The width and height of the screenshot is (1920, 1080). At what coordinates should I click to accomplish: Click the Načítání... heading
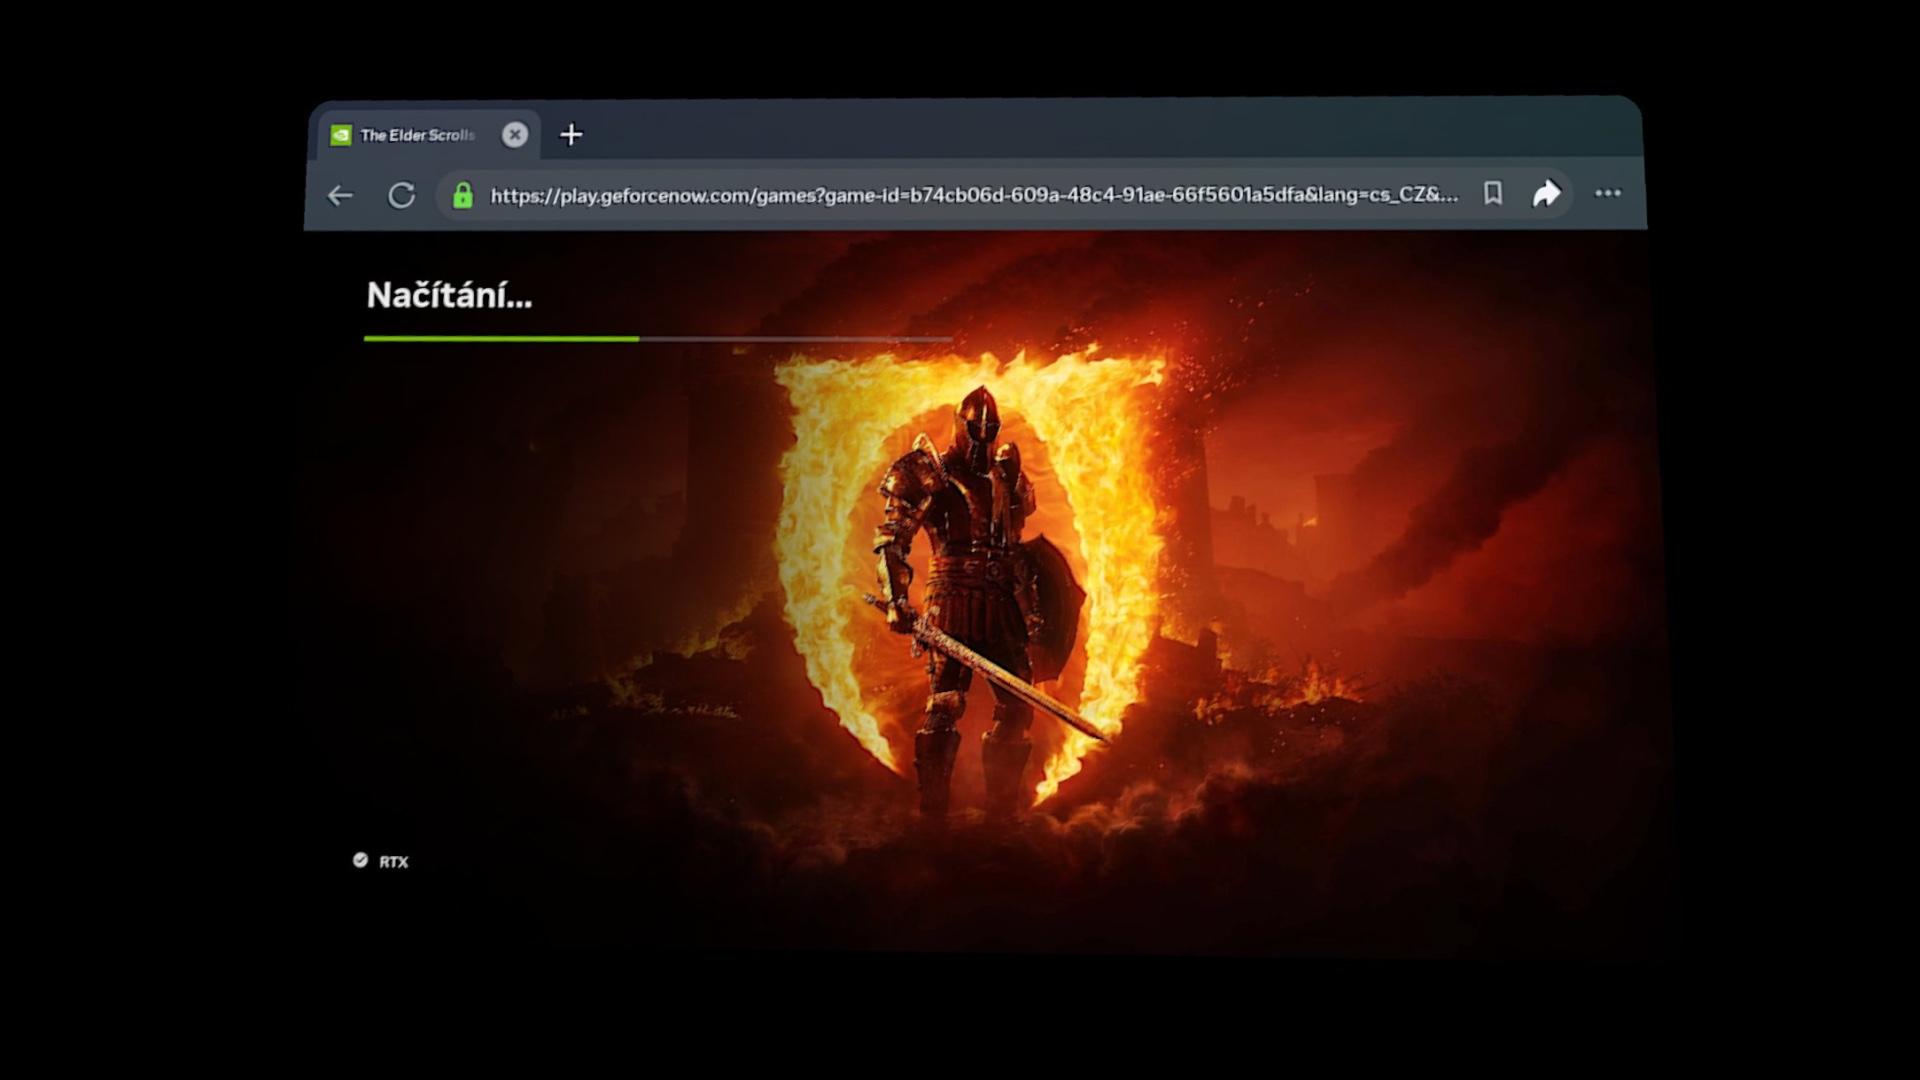click(449, 295)
